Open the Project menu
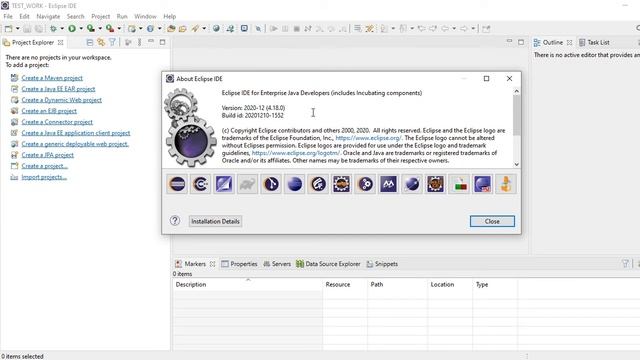Viewport: 640px width, 360px height. click(100, 16)
